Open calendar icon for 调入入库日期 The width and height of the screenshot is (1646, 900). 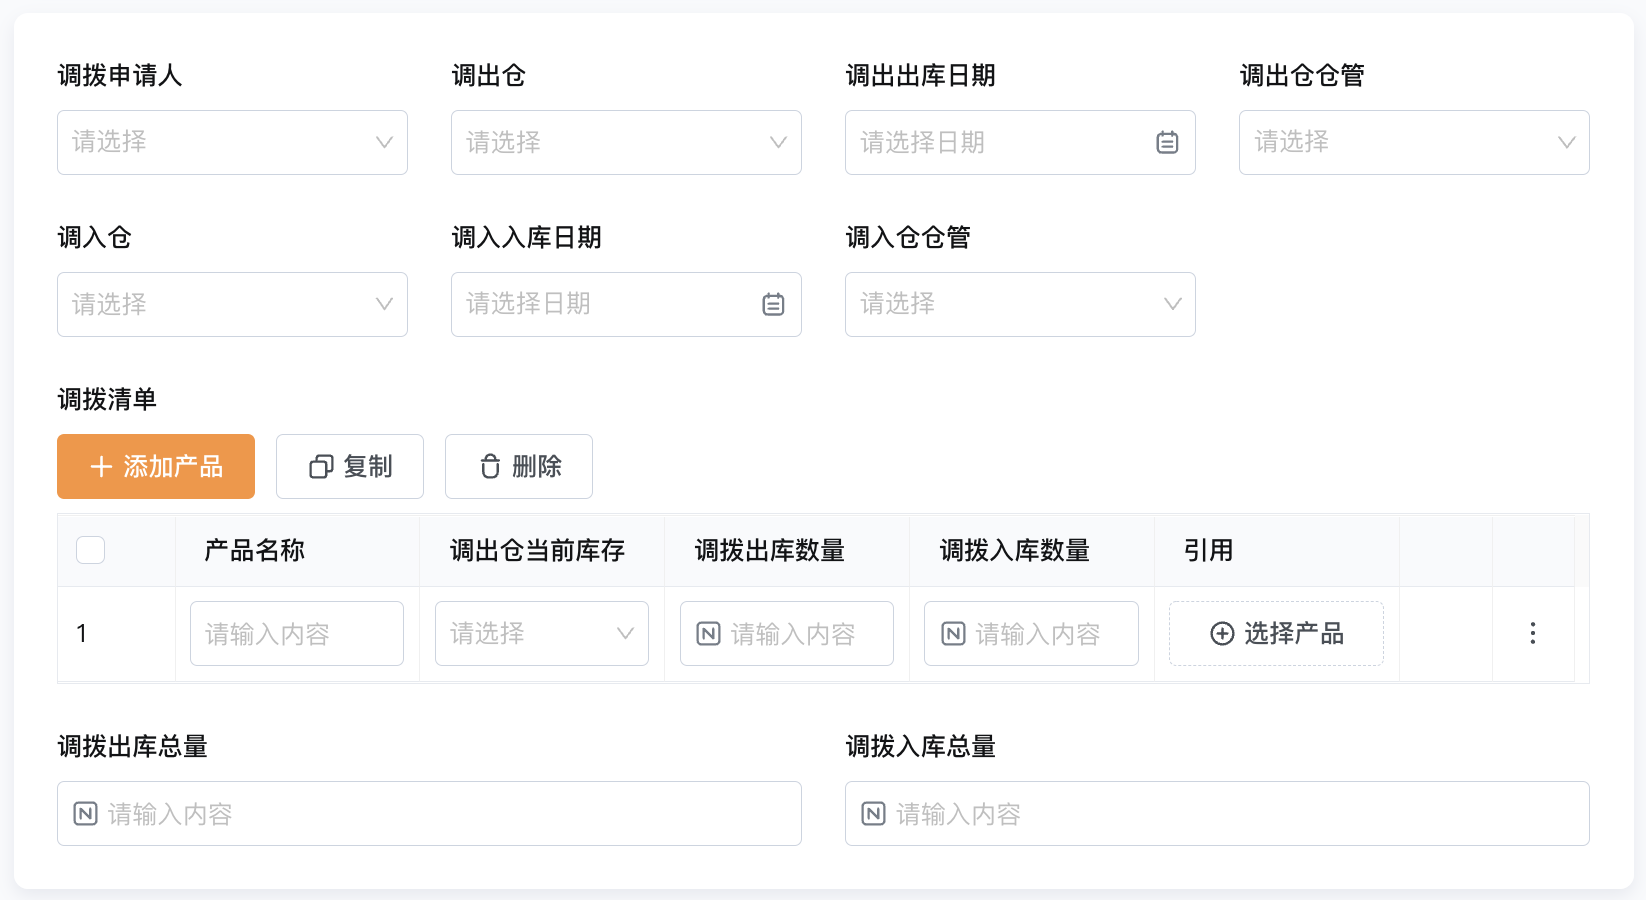[773, 304]
